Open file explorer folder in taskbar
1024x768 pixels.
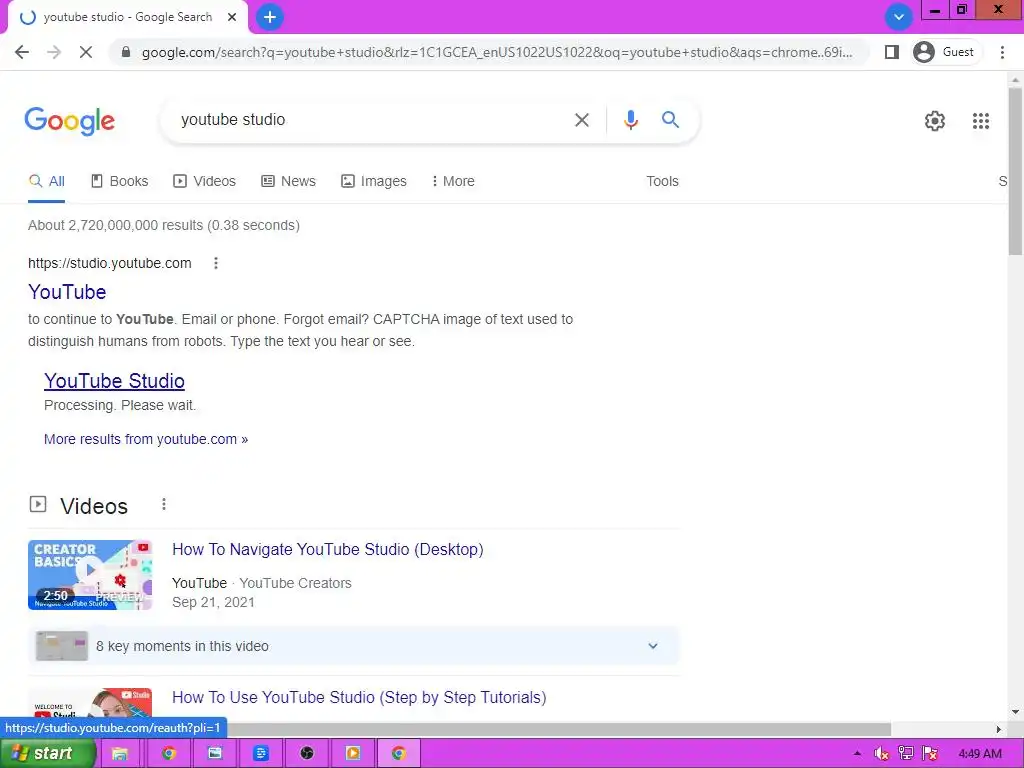click(120, 754)
